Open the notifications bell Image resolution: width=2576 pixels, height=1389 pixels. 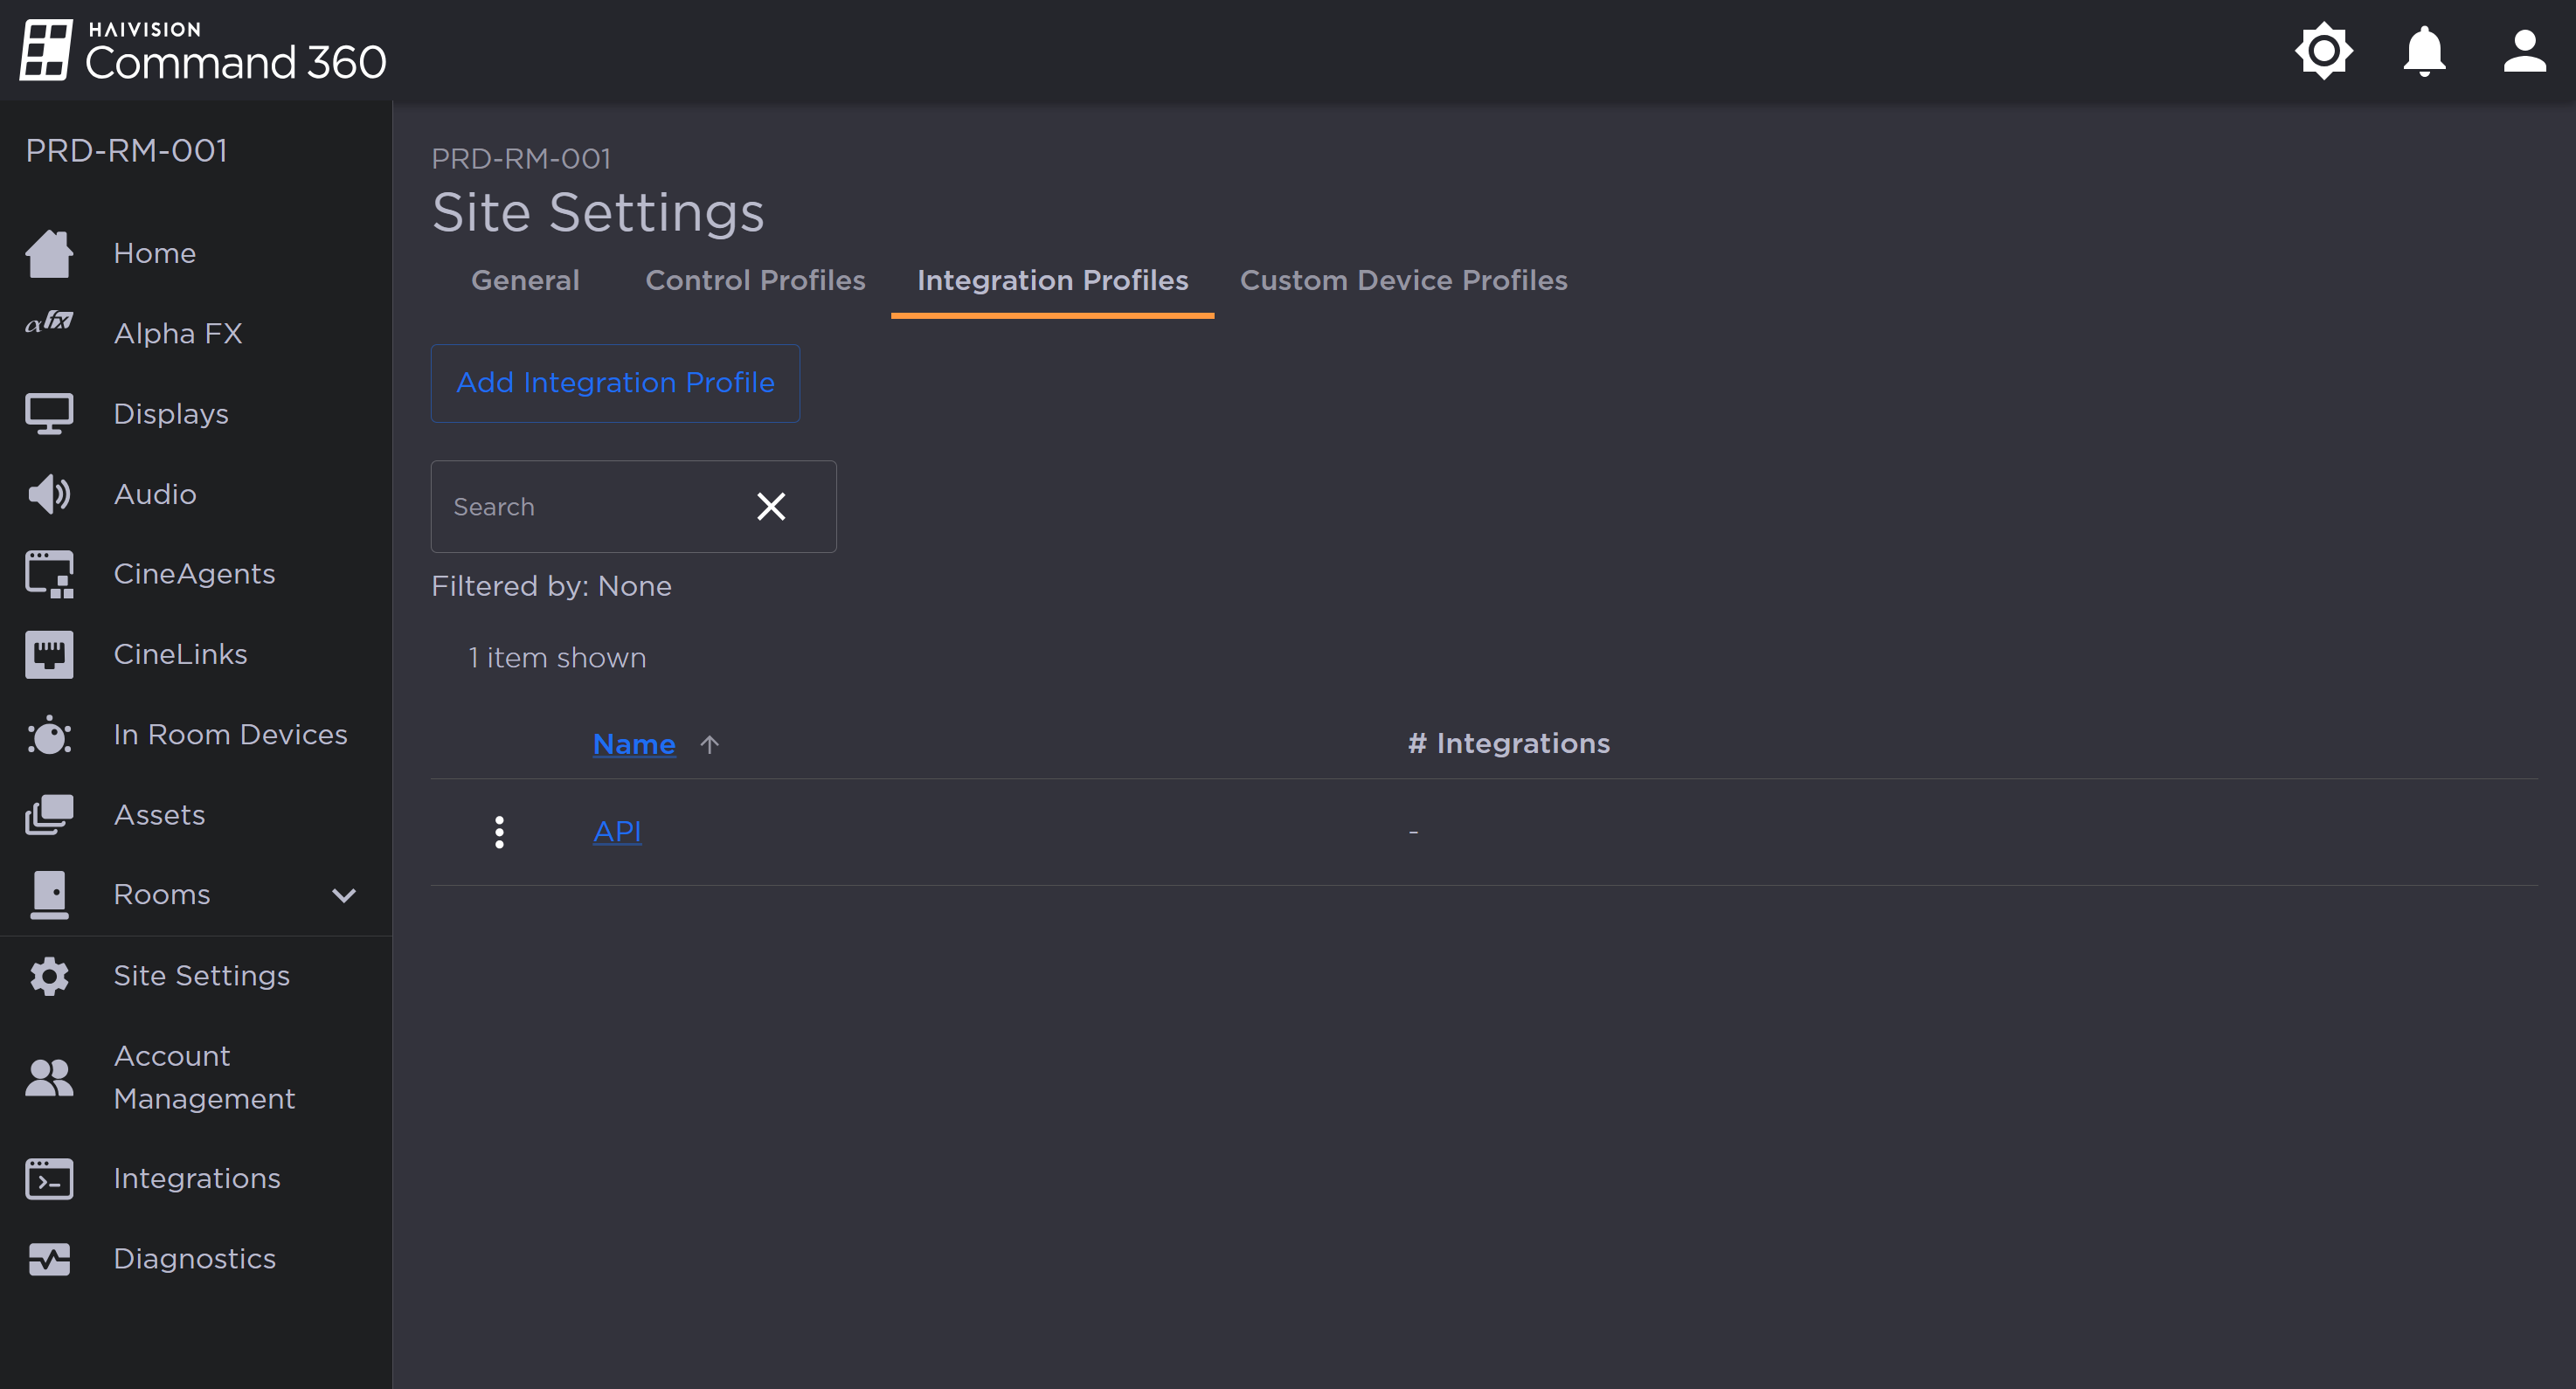[x=2424, y=50]
